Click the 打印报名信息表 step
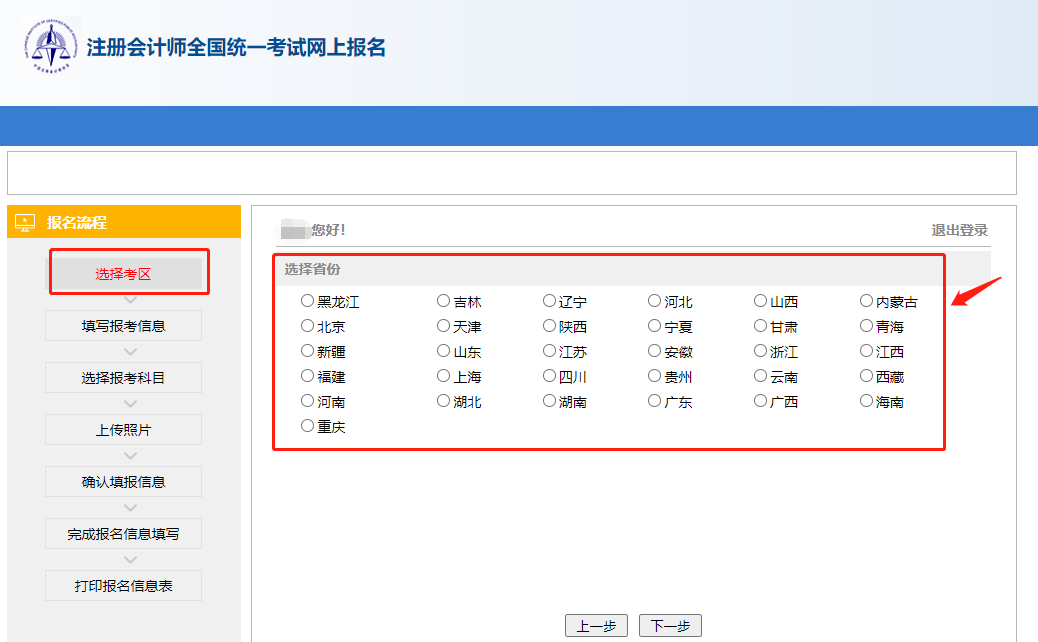This screenshot has height=642, width=1038. click(x=123, y=585)
